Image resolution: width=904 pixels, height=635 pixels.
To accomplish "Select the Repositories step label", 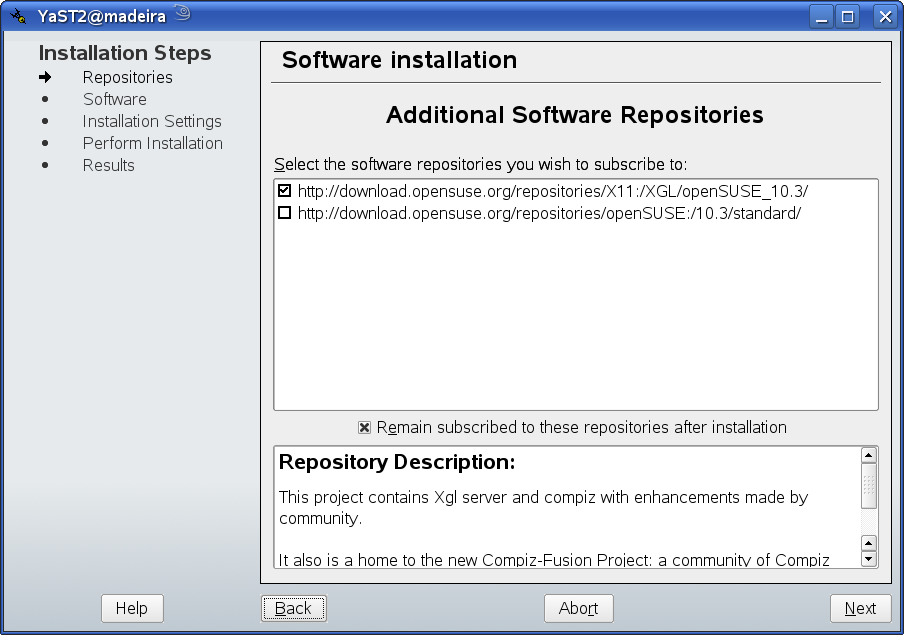I will tap(127, 77).
